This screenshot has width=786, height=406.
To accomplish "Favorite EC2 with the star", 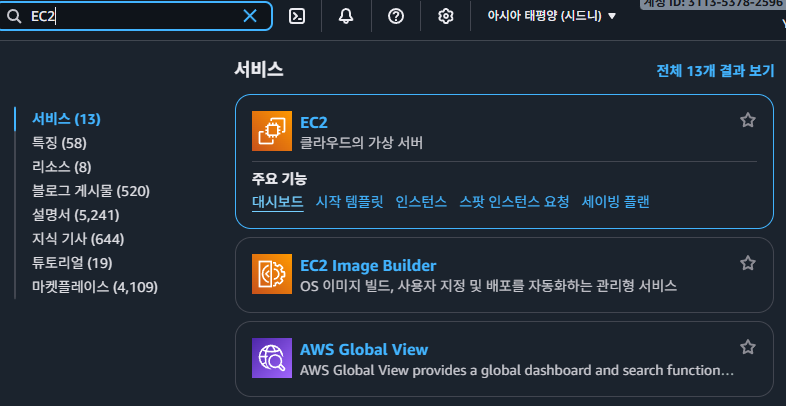I will 747,120.
